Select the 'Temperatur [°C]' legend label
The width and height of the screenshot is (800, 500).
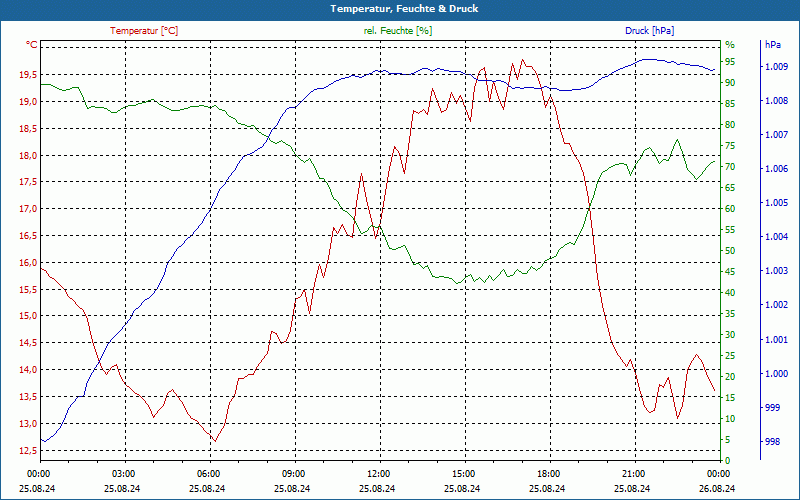click(x=144, y=31)
